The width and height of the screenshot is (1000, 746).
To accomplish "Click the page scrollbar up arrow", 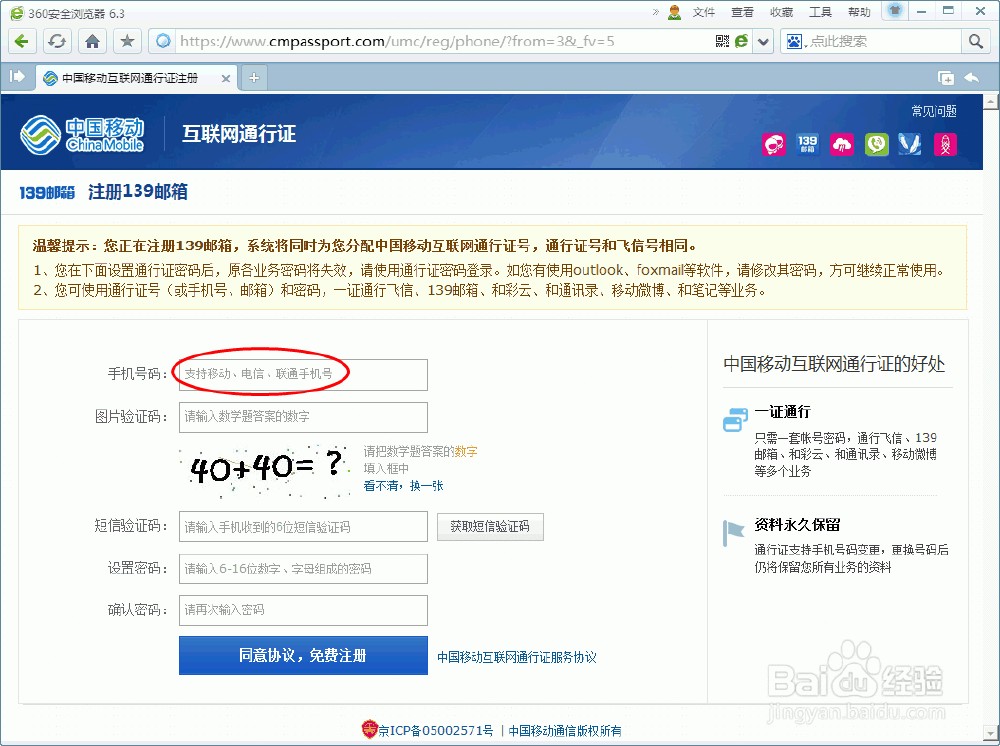I will (x=990, y=101).
